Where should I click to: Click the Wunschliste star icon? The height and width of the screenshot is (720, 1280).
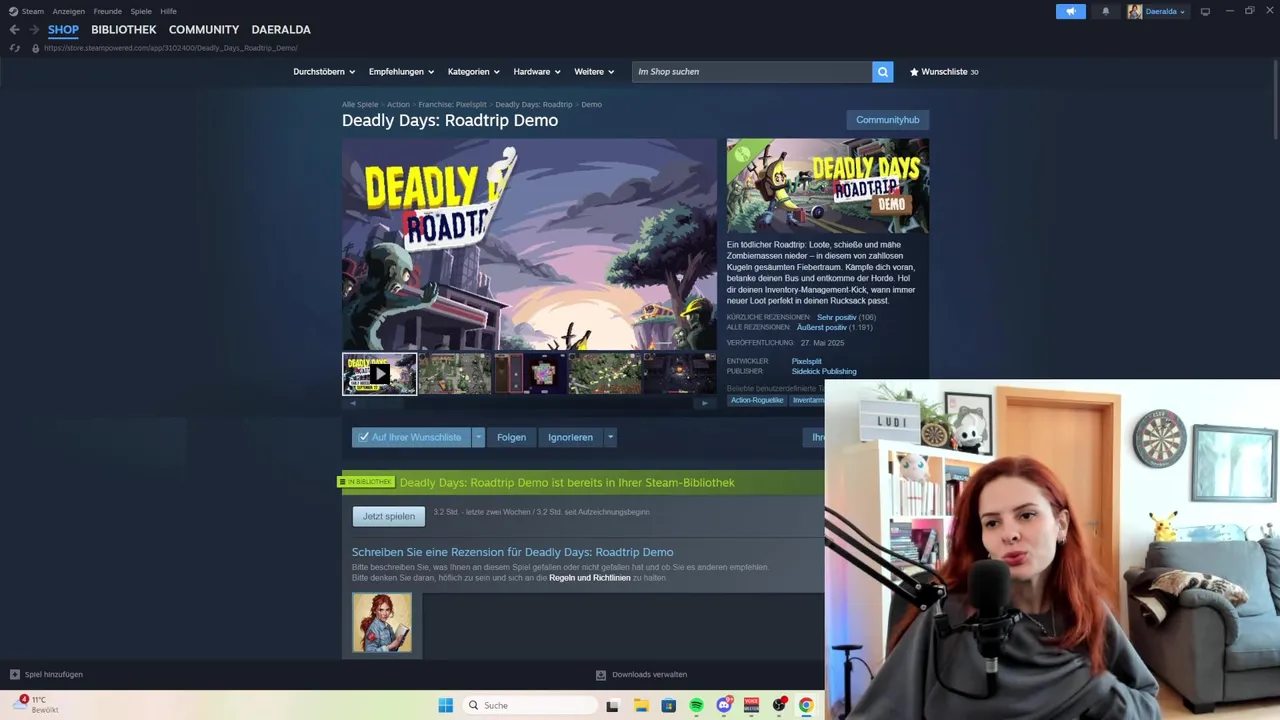coord(914,72)
